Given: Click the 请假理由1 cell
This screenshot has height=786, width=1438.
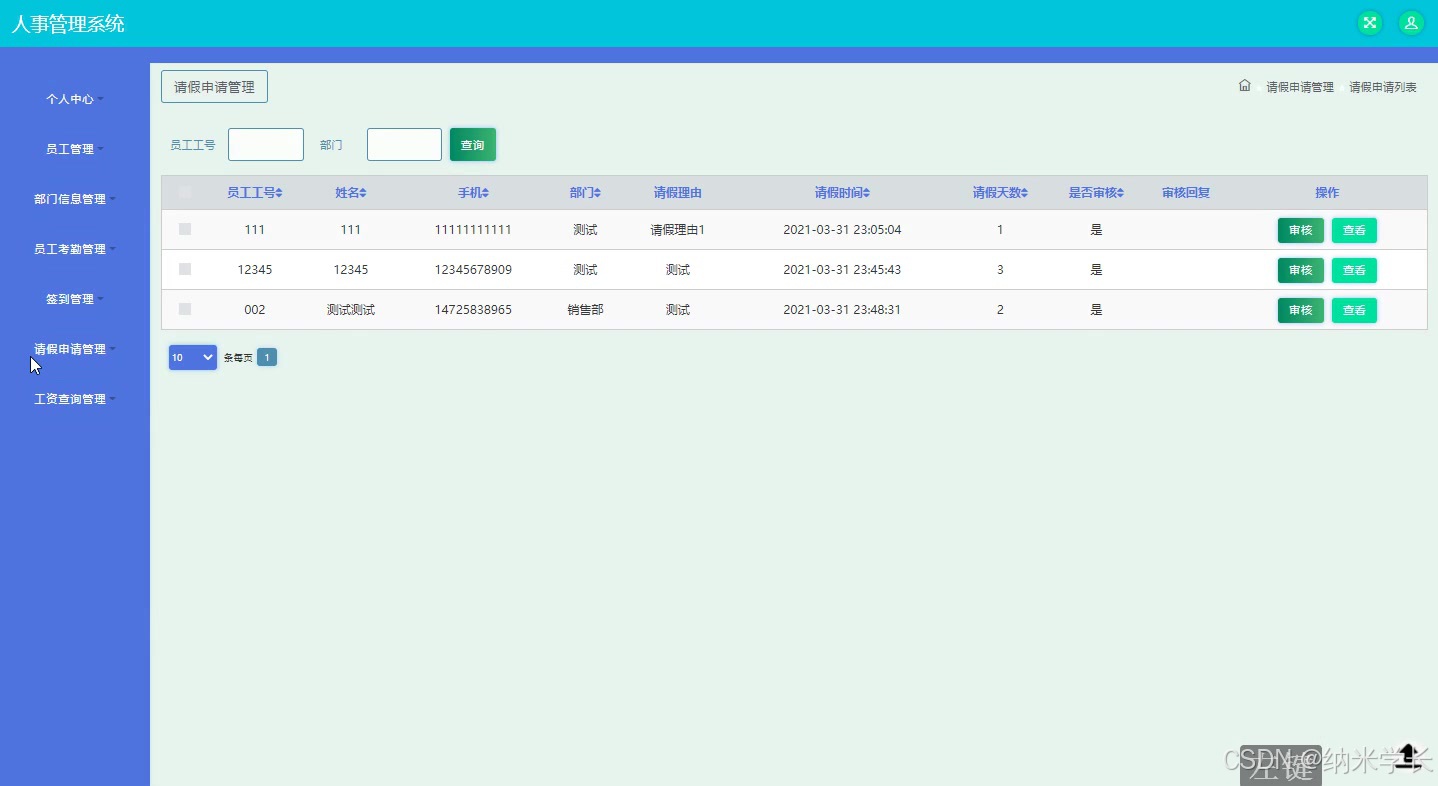Looking at the screenshot, I should tap(678, 230).
